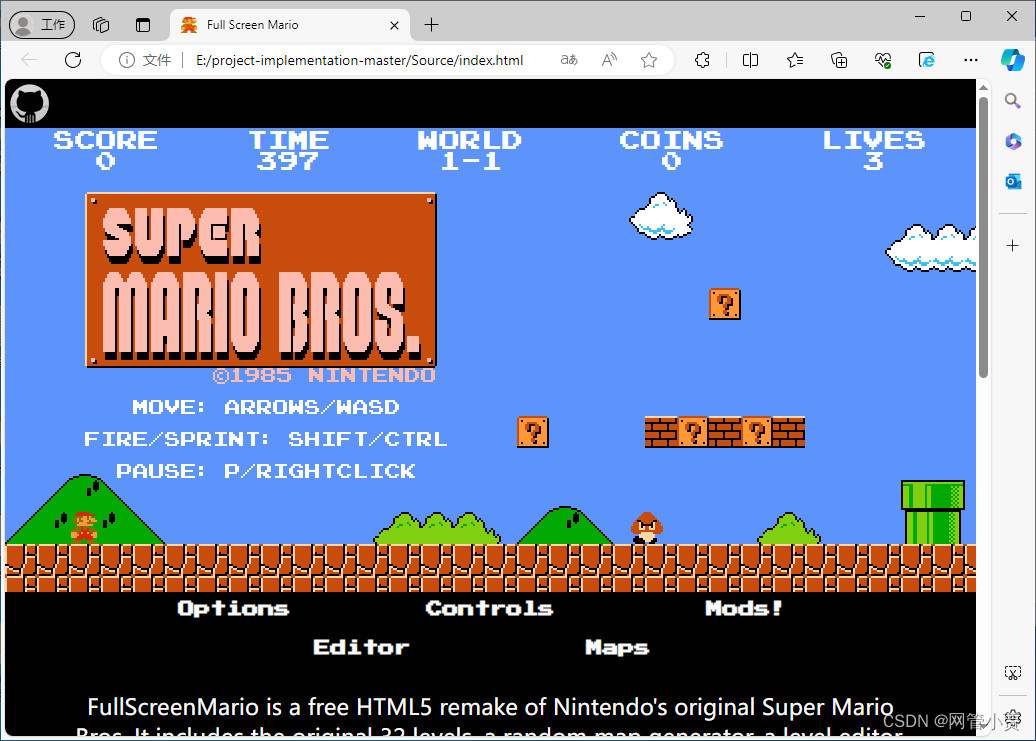Click the WORLD 1-1 label
The image size is (1036, 741).
click(470, 150)
